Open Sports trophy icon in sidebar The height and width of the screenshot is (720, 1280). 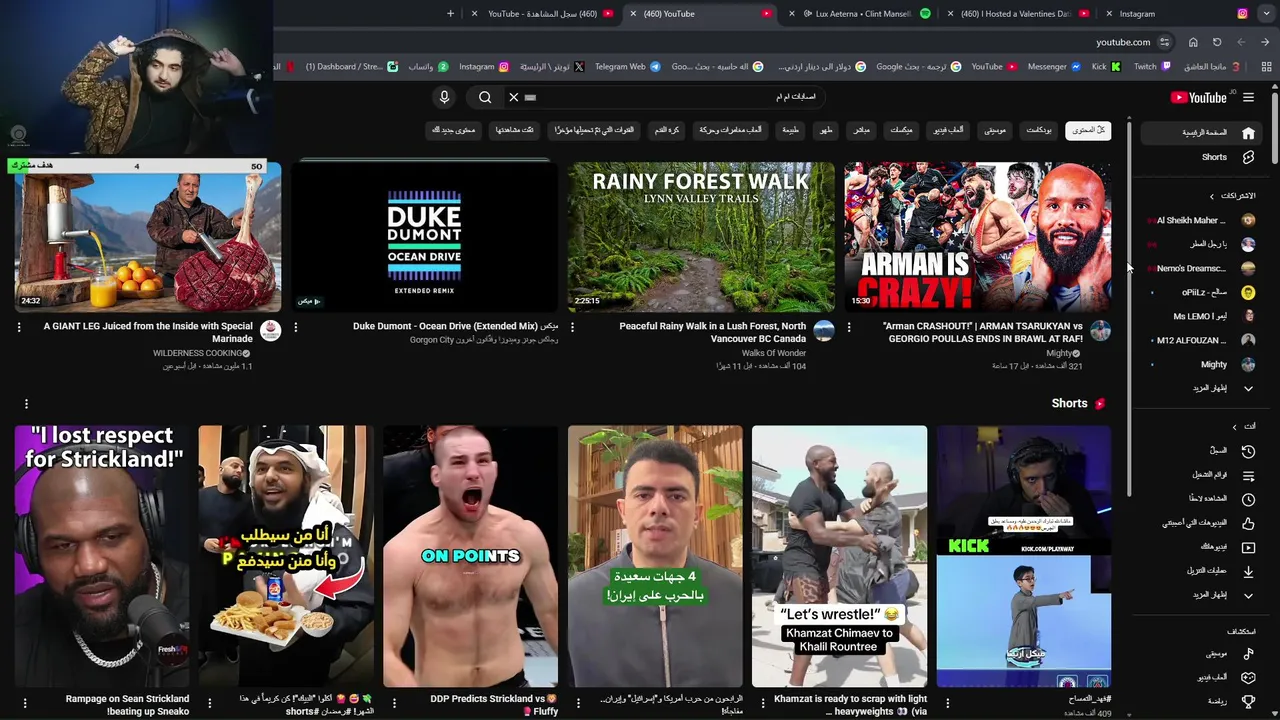[x=1248, y=702]
